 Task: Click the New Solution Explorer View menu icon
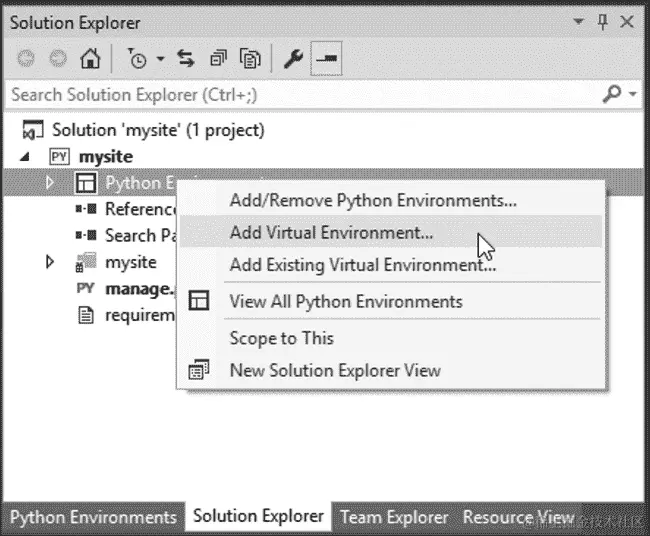tap(199, 369)
